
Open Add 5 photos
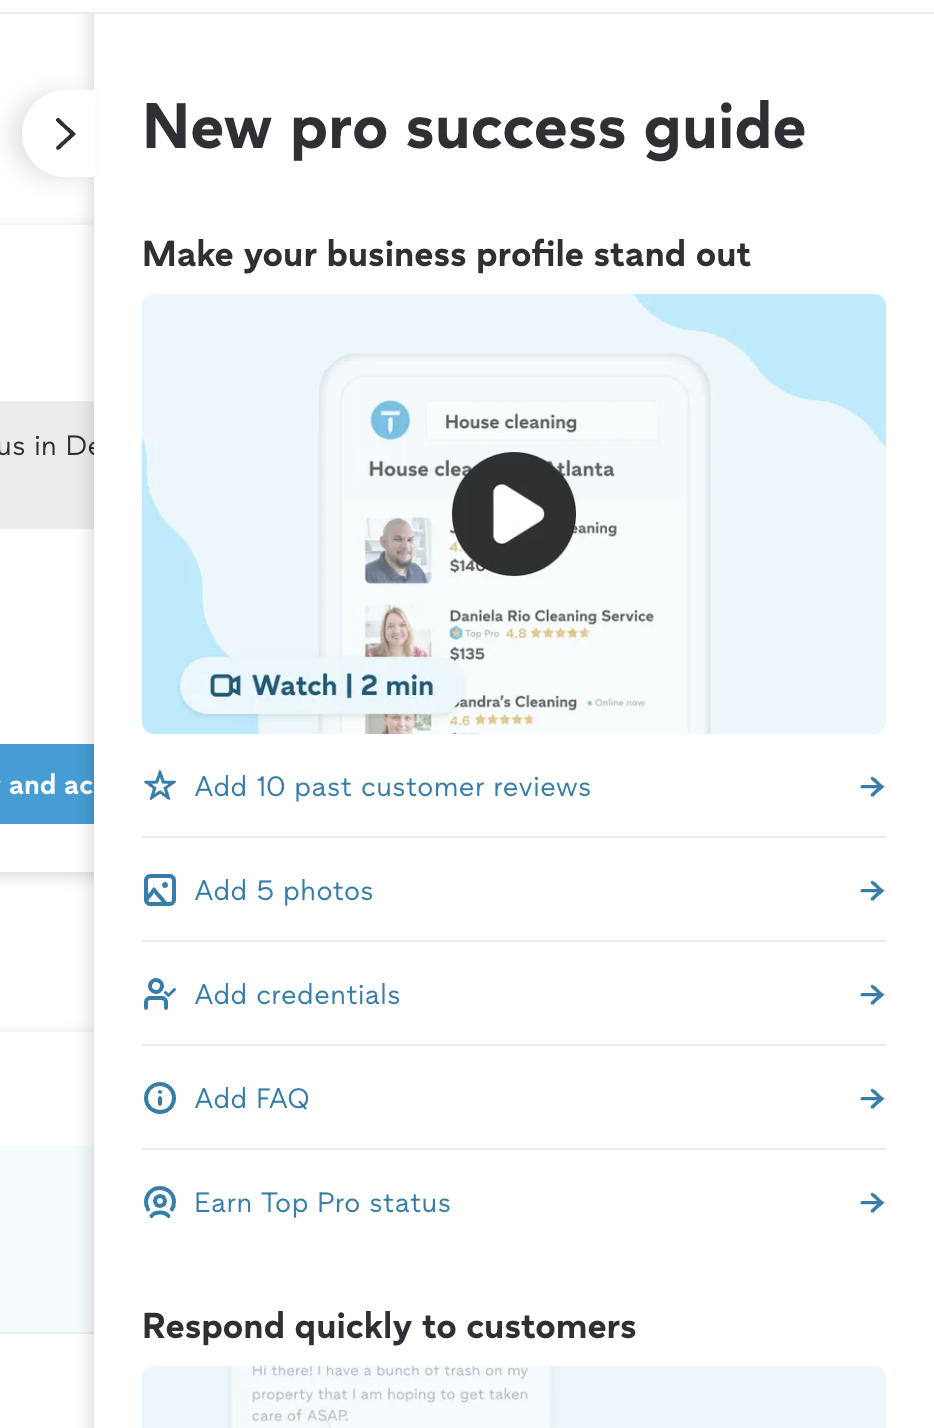(x=283, y=890)
